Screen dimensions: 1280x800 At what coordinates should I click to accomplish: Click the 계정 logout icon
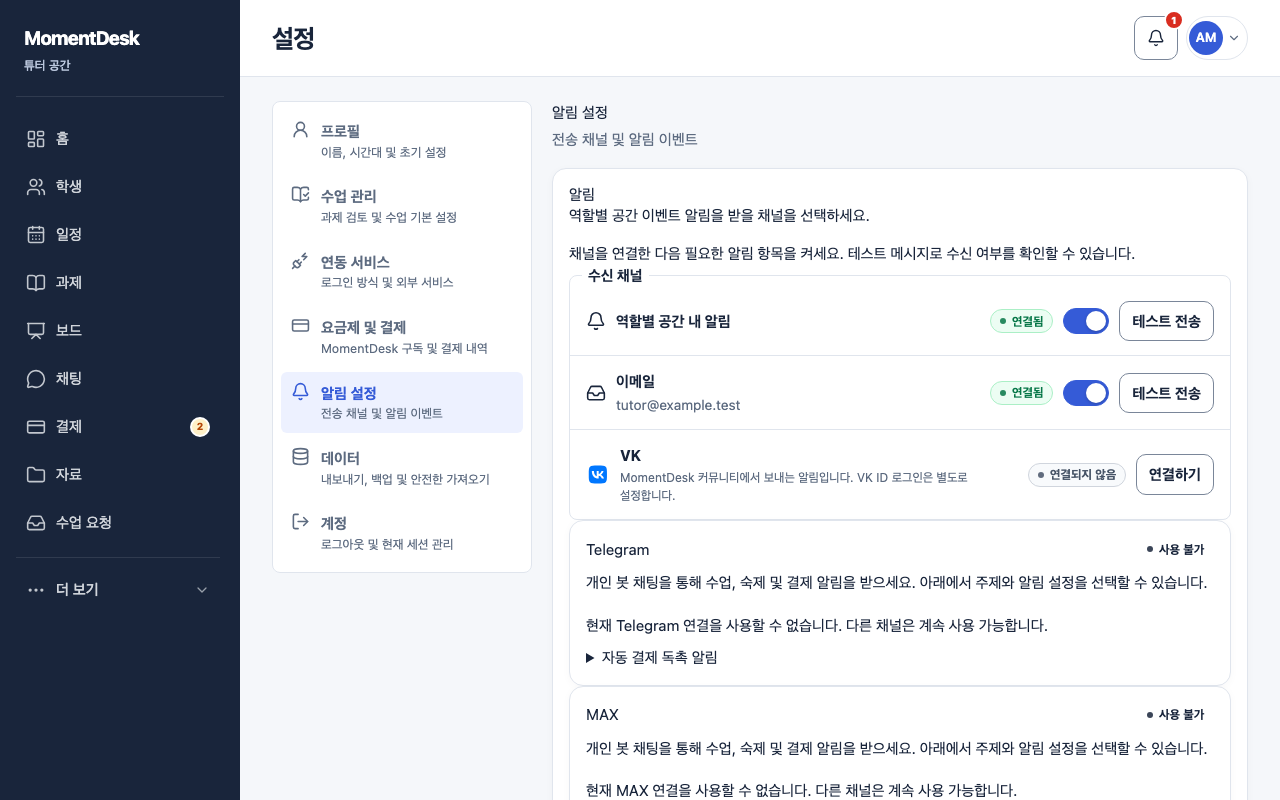300,522
